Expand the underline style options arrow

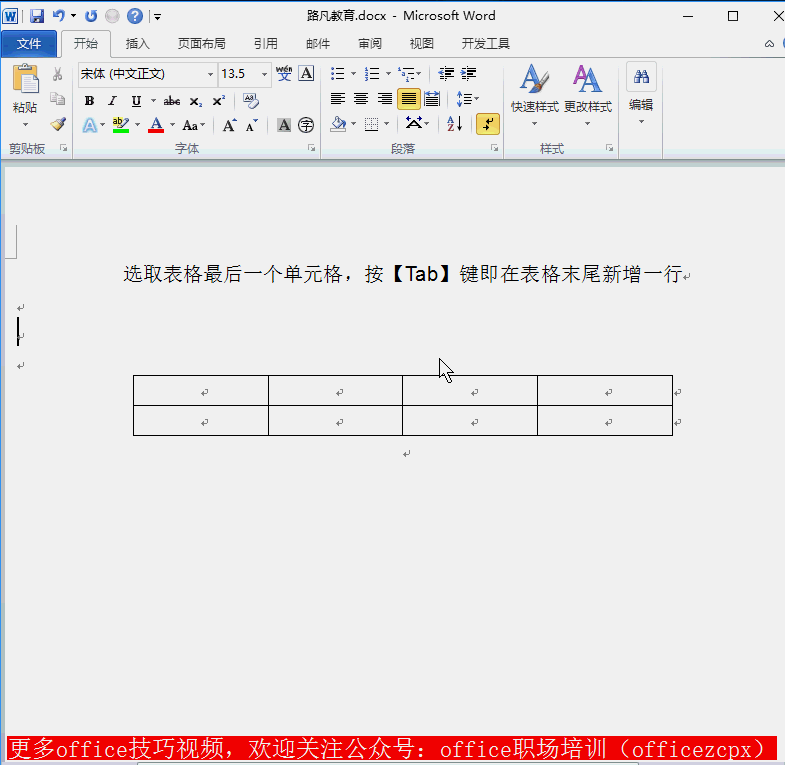pyautogui.click(x=153, y=101)
